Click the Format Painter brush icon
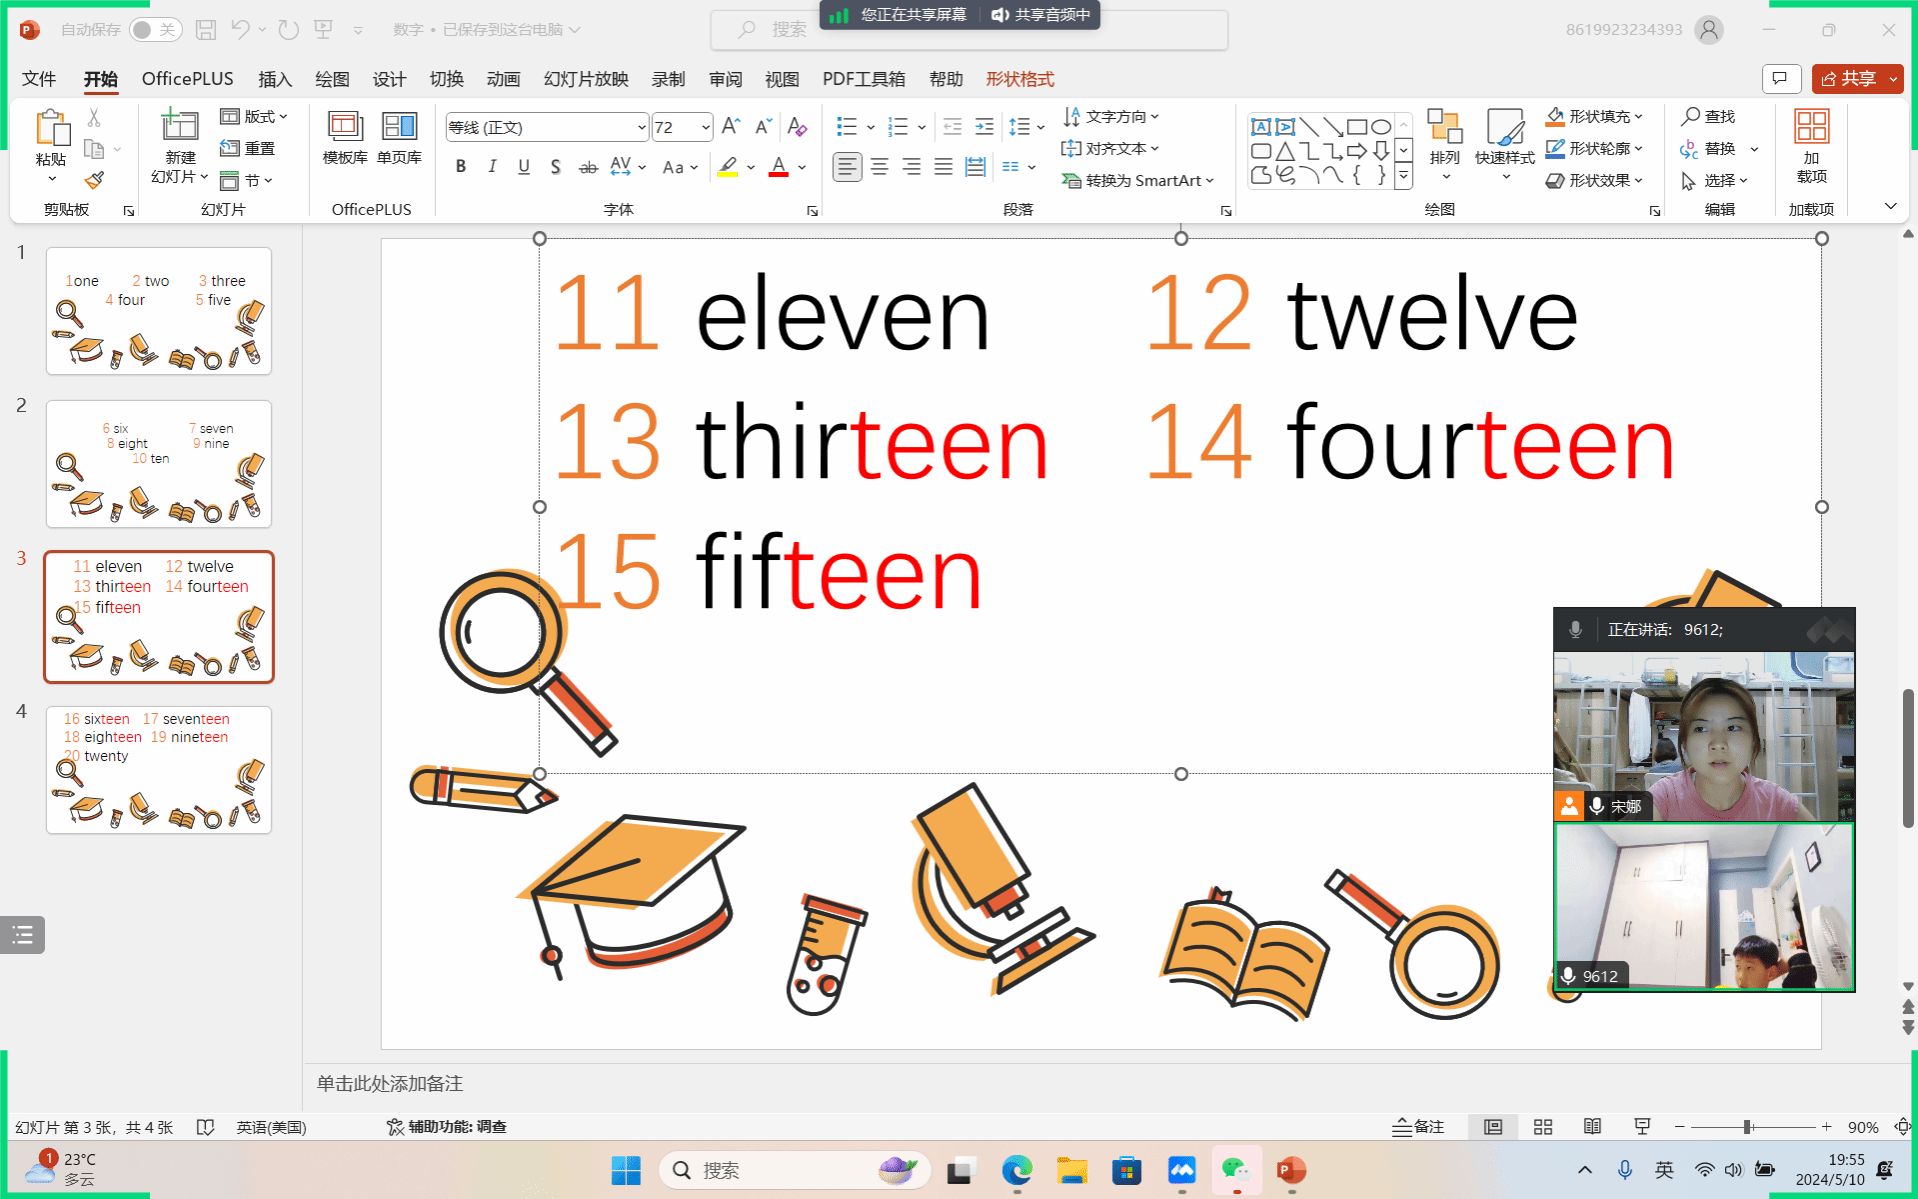This screenshot has height=1199, width=1918. tap(94, 180)
